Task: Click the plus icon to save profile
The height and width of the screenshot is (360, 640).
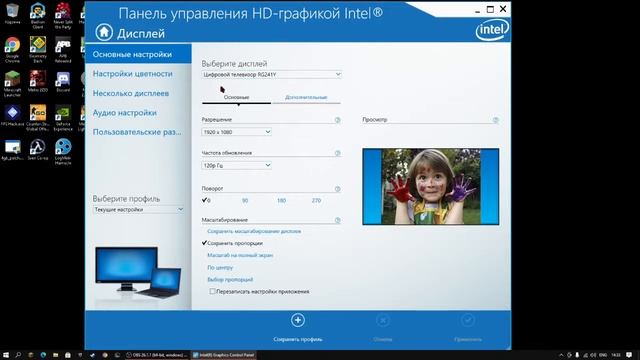Action: [x=298, y=320]
